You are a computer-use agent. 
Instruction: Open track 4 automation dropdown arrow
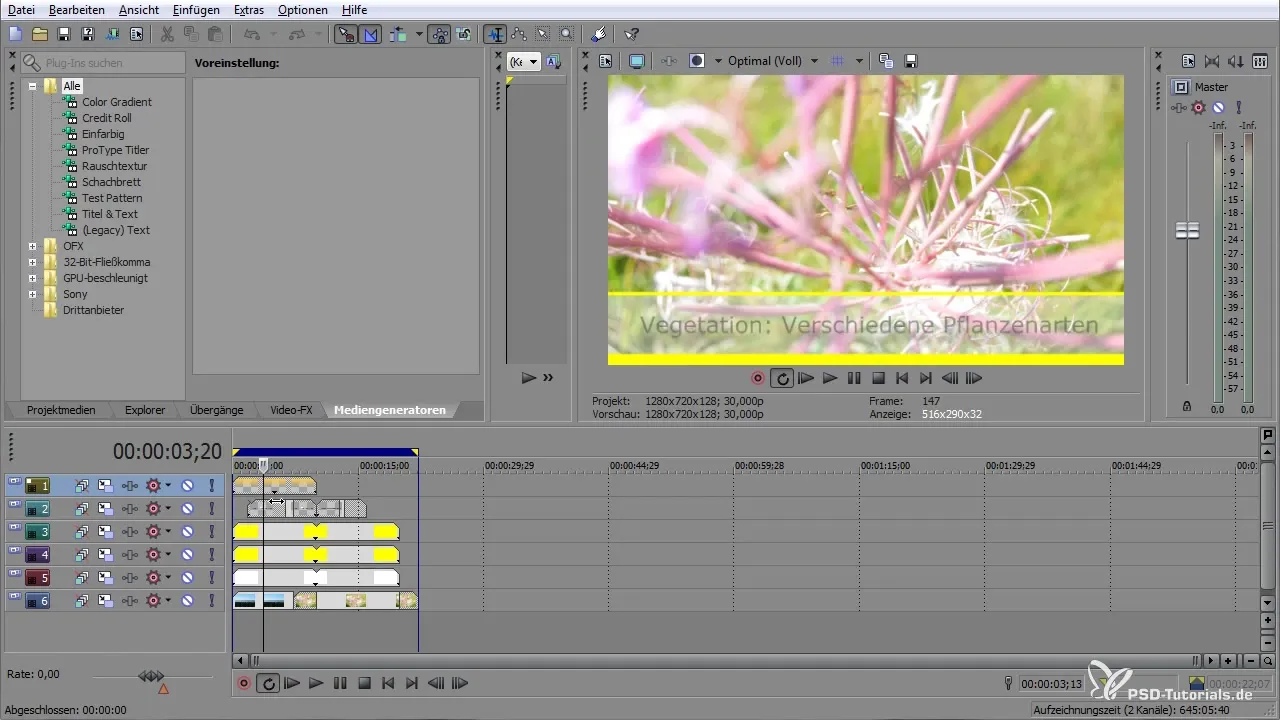coord(168,553)
